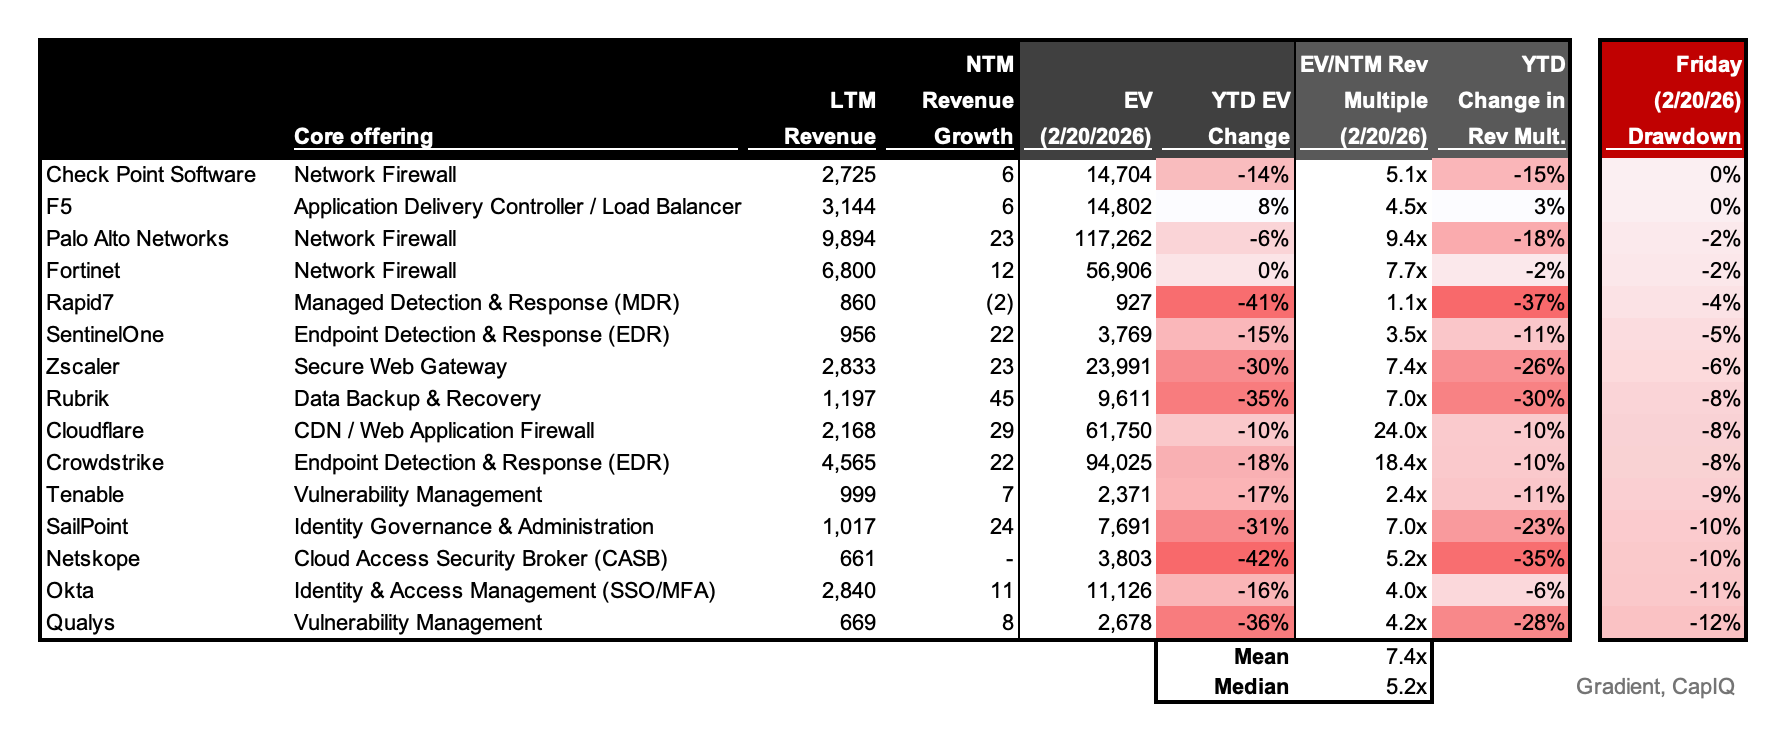Viewport: 1788px width, 736px height.
Task: Select the Data Backup & Recovery cell
Action: click(417, 398)
